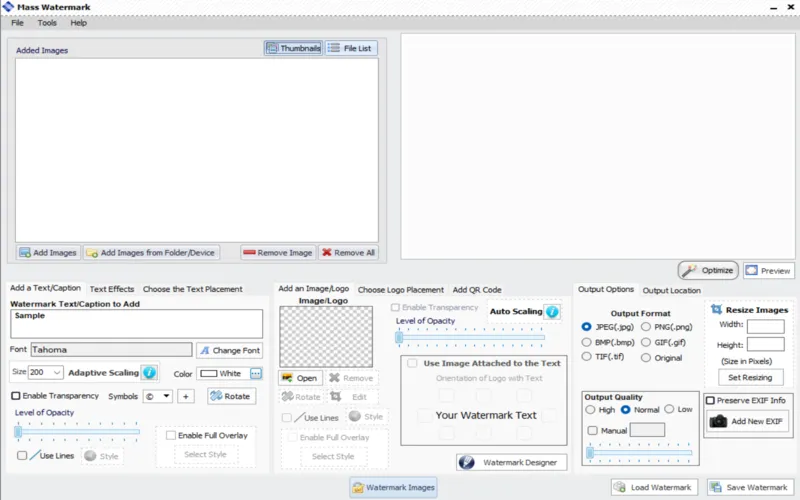This screenshot has width=800, height=500.
Task: Click Watermark Images button
Action: coord(393,488)
